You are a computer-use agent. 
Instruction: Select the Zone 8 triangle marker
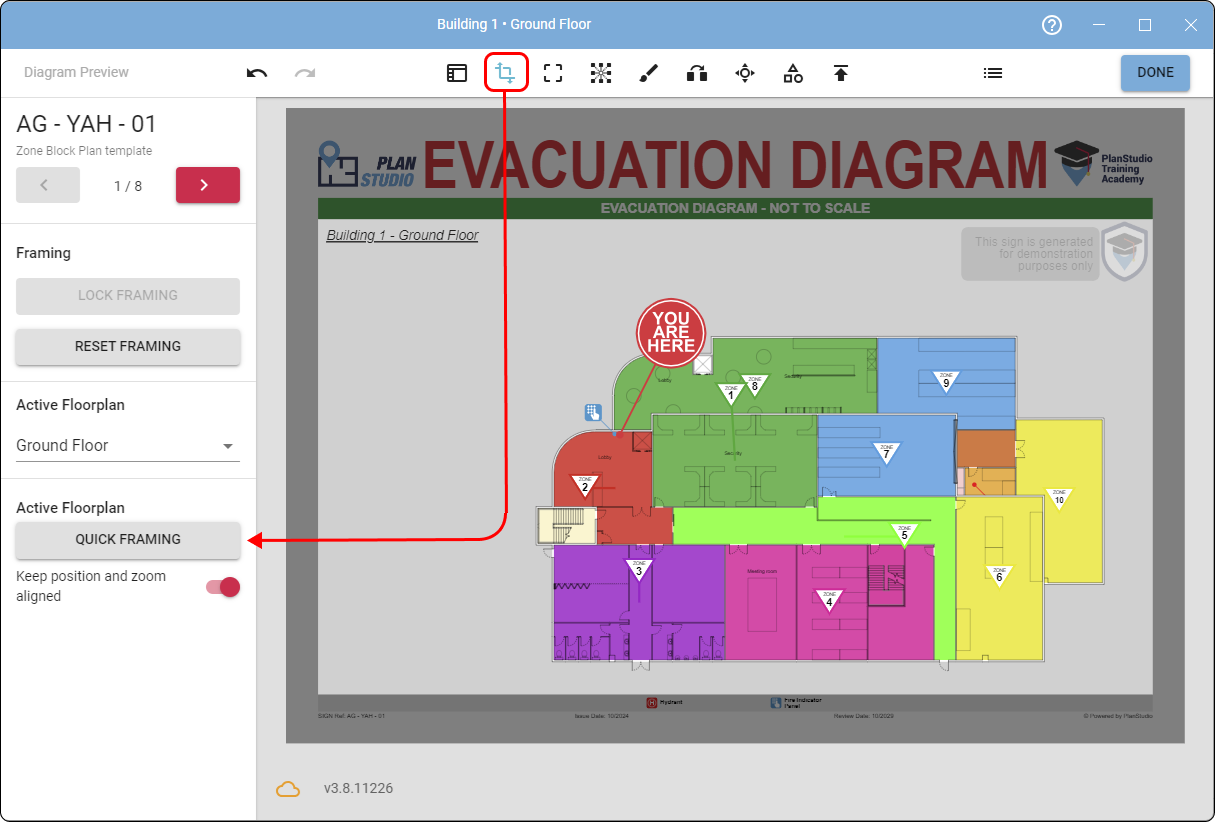tap(755, 385)
